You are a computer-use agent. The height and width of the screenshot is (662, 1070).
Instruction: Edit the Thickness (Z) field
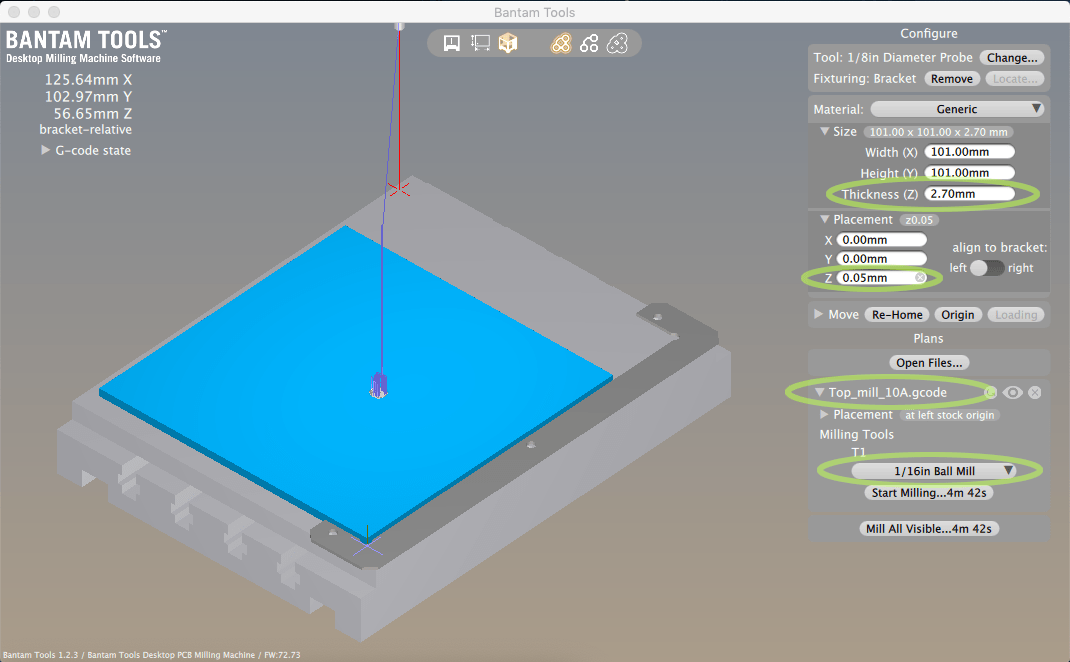tap(970, 194)
